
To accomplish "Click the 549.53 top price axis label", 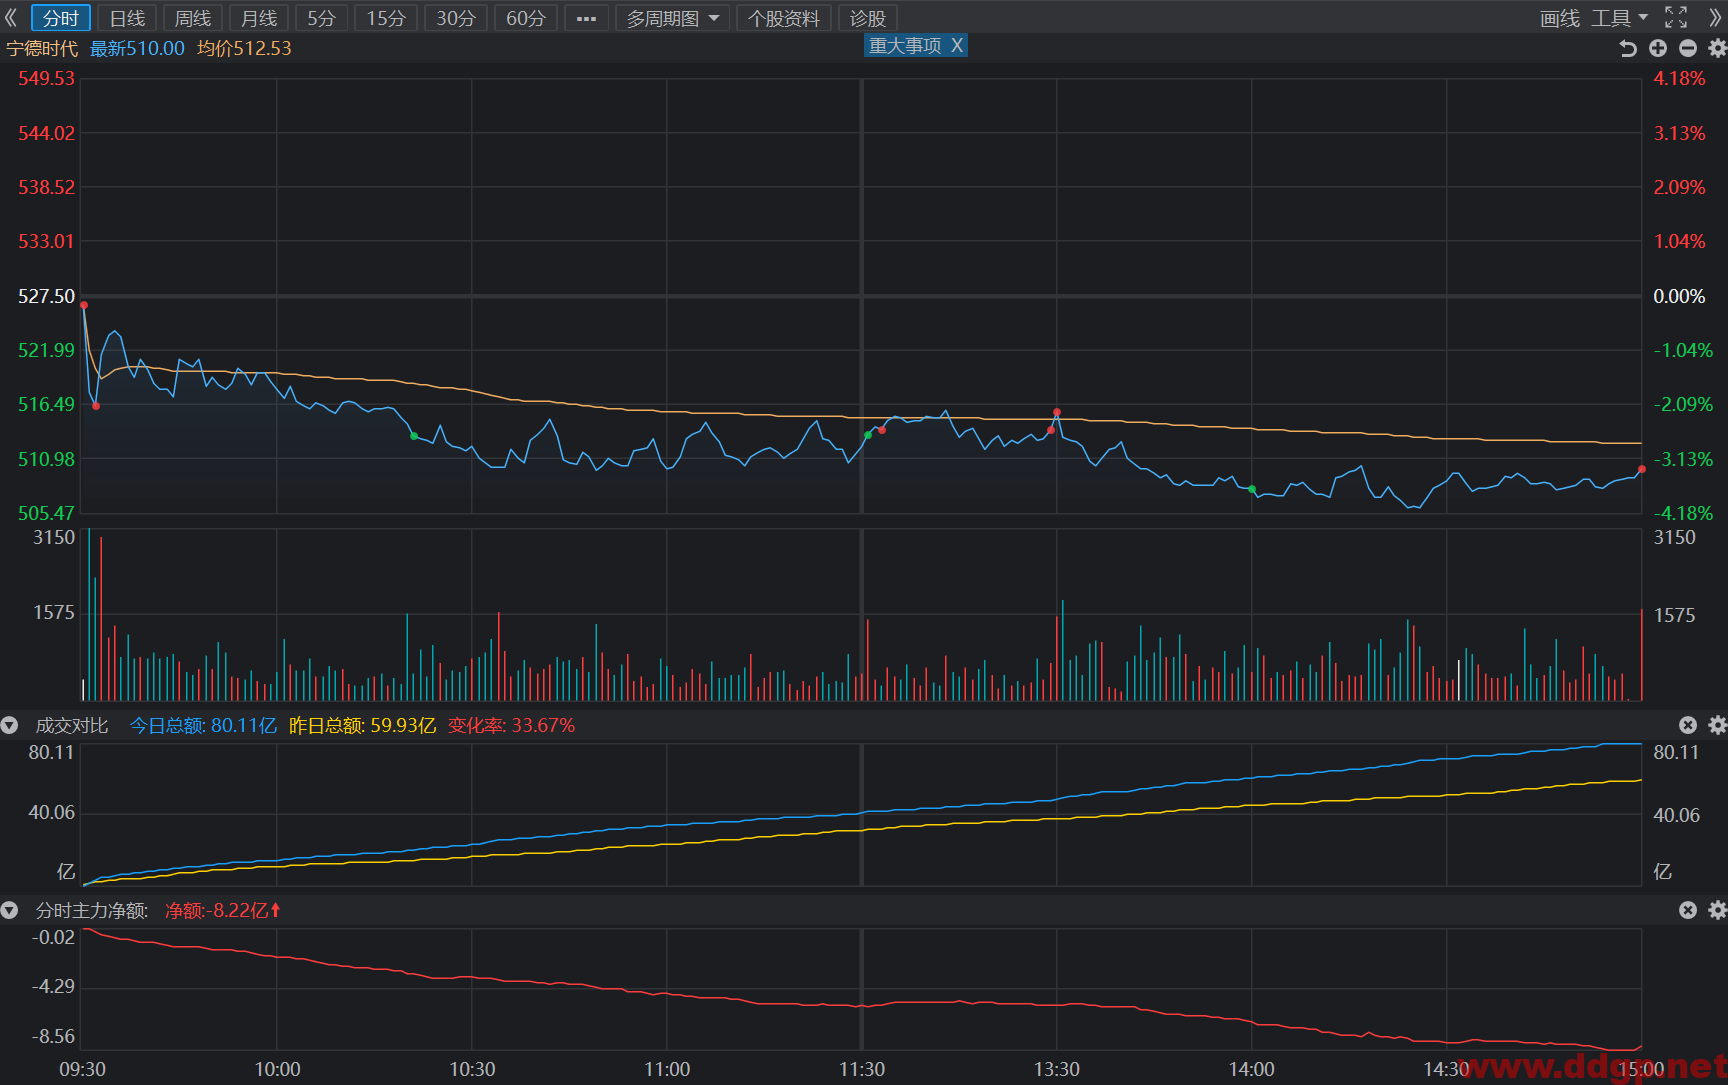I will (46, 78).
